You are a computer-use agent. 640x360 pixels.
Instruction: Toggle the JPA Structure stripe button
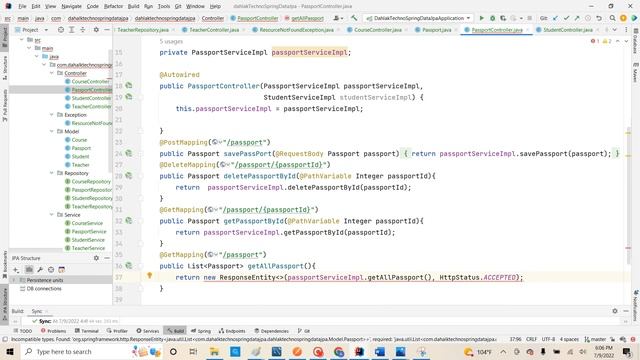[4, 305]
